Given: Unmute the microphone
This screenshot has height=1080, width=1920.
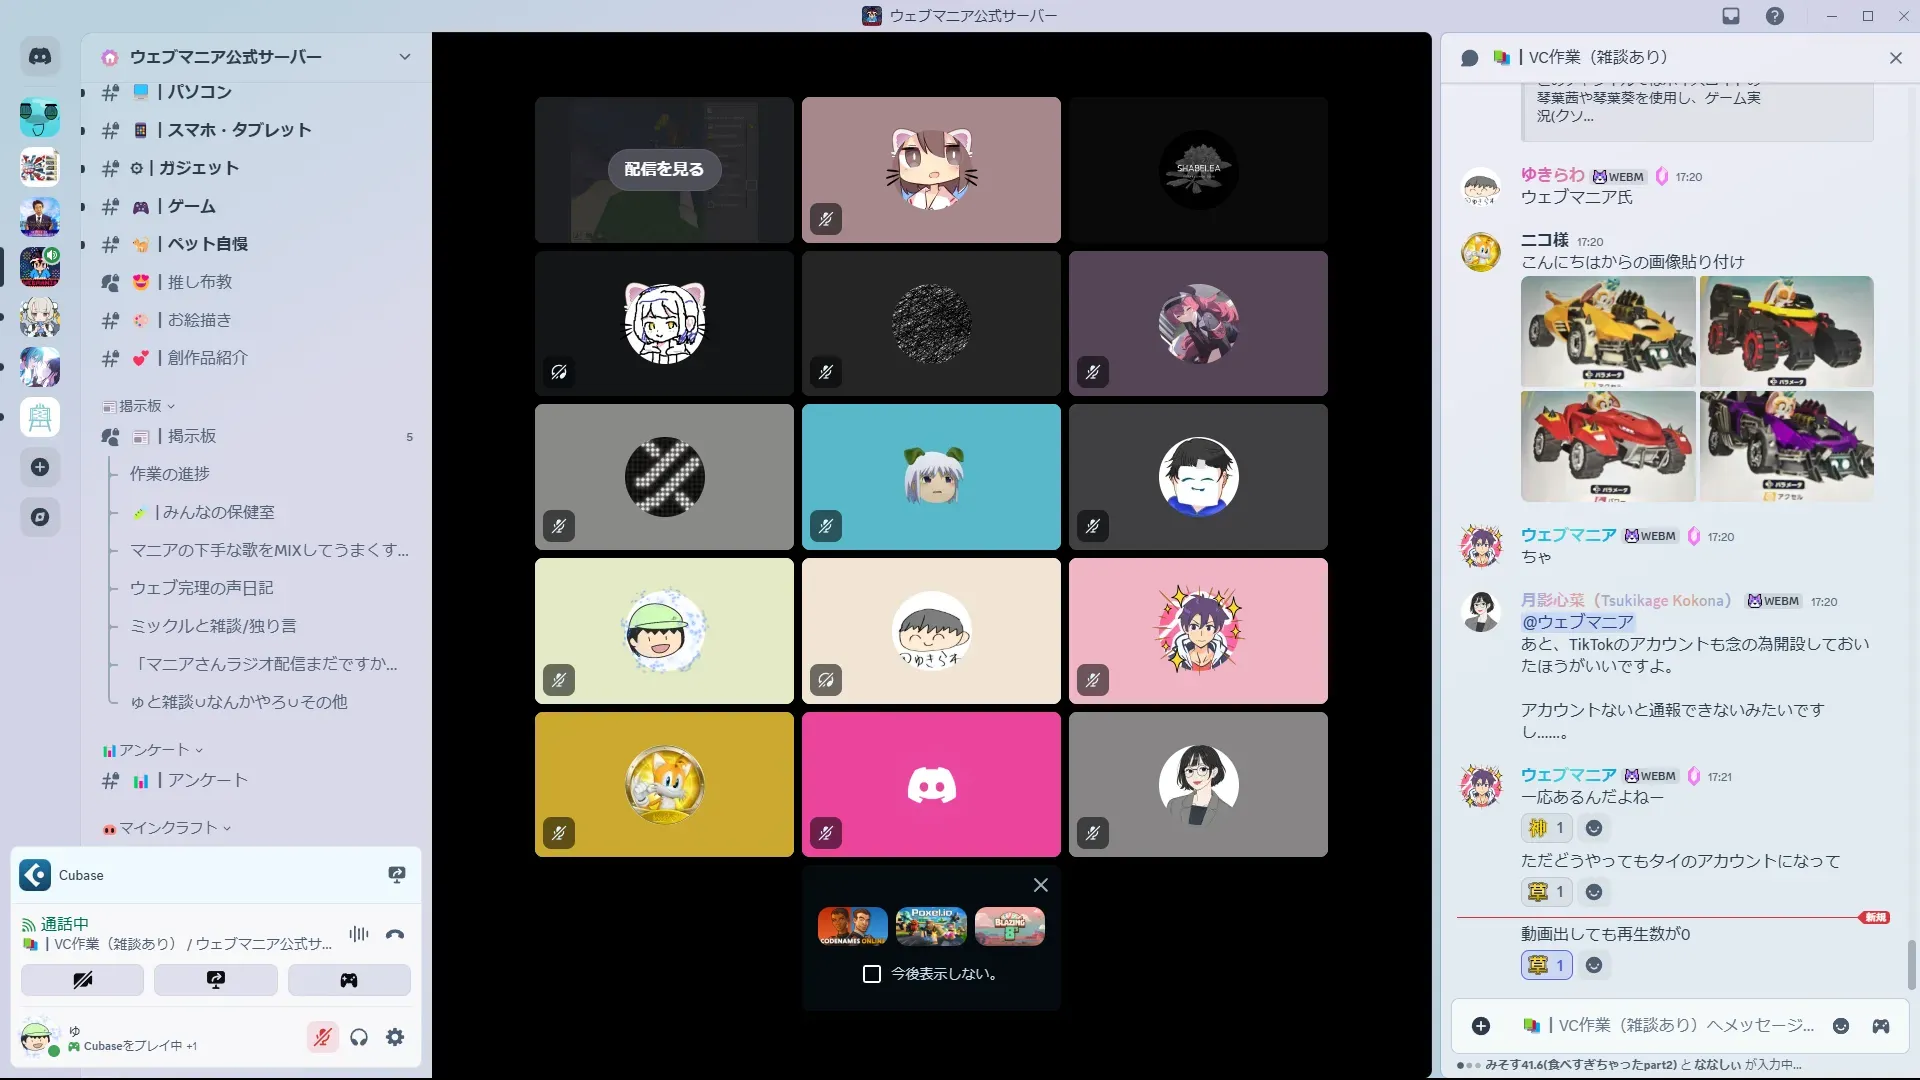Looking at the screenshot, I should pos(322,1037).
